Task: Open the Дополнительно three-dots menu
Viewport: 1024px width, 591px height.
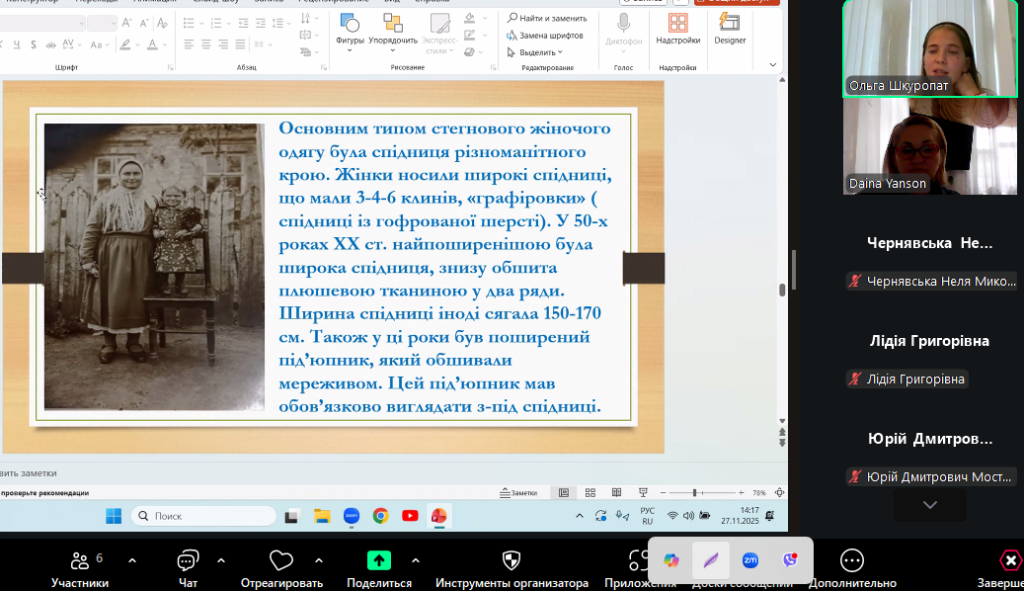Action: [852, 561]
